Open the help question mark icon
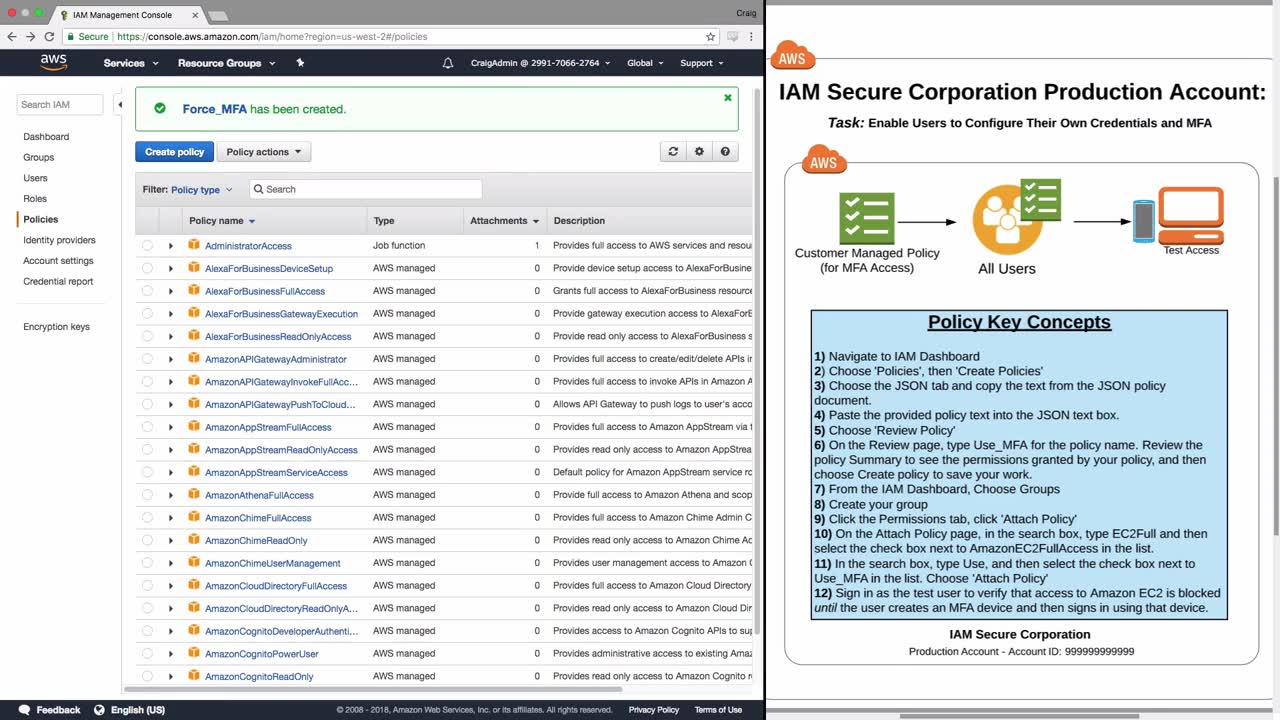Viewport: 1280px width, 720px height. (725, 152)
